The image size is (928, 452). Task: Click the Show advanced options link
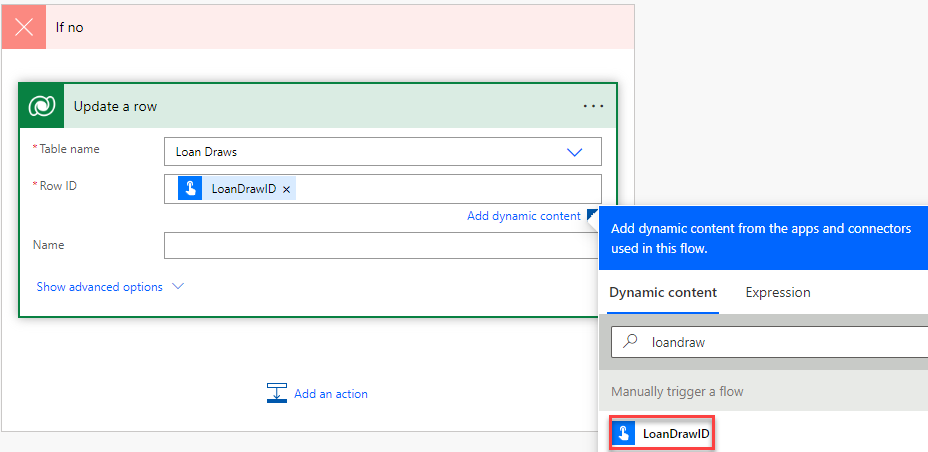click(x=99, y=287)
